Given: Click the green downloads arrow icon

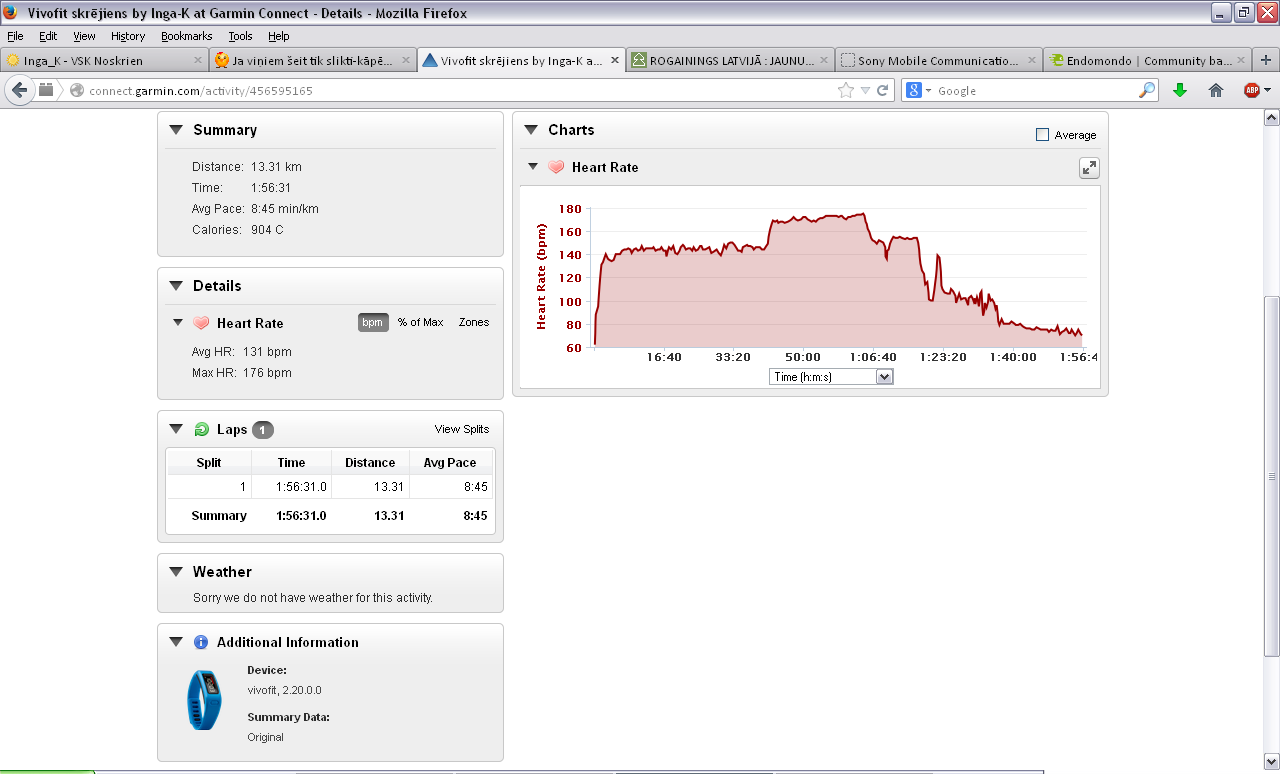Looking at the screenshot, I should (x=1179, y=90).
